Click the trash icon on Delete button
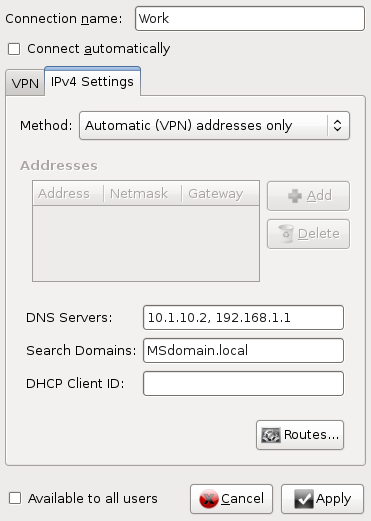Viewport: 371px width, 521px height. click(x=286, y=233)
